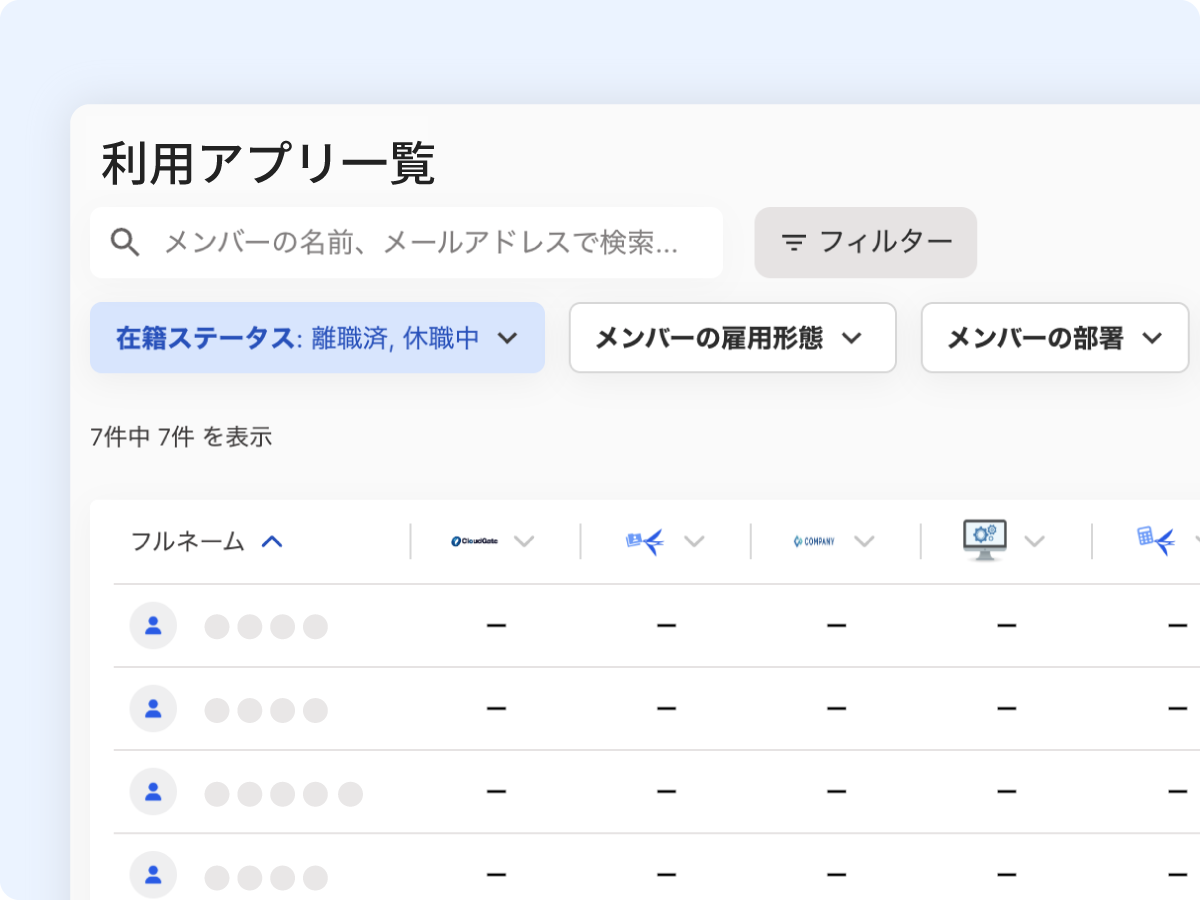Image resolution: width=1200 pixels, height=900 pixels.
Task: Expand the CloudGate column chevron
Action: pos(524,541)
